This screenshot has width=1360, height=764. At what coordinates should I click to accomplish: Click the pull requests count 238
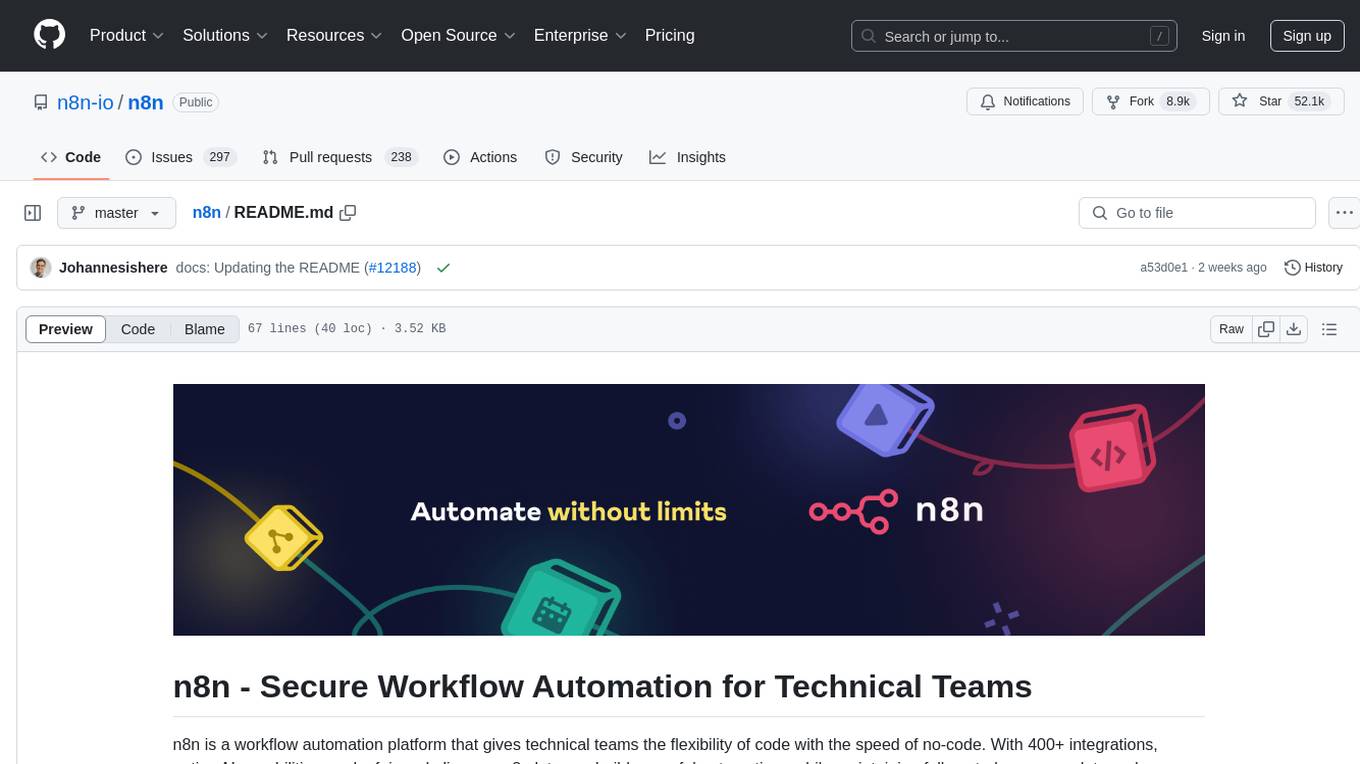point(401,157)
